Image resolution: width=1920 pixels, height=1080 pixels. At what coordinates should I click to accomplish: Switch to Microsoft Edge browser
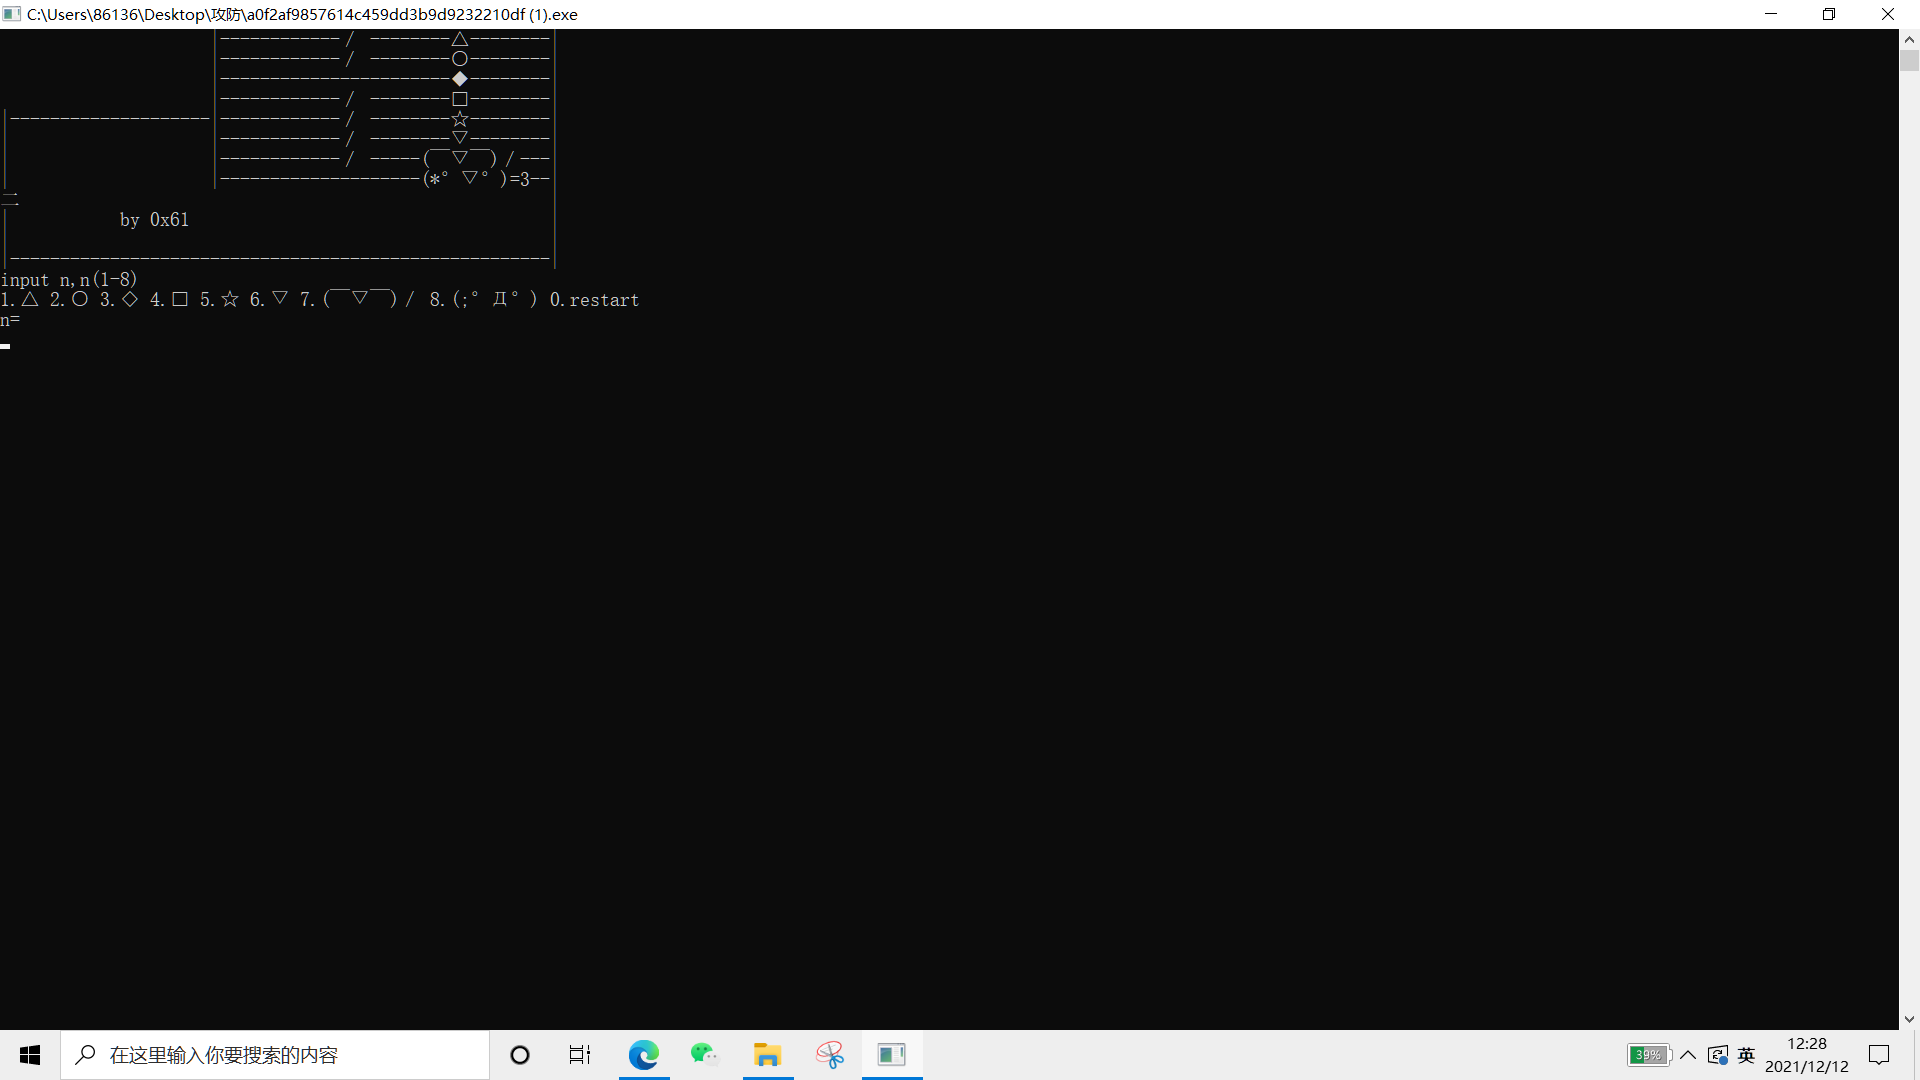(x=643, y=1055)
